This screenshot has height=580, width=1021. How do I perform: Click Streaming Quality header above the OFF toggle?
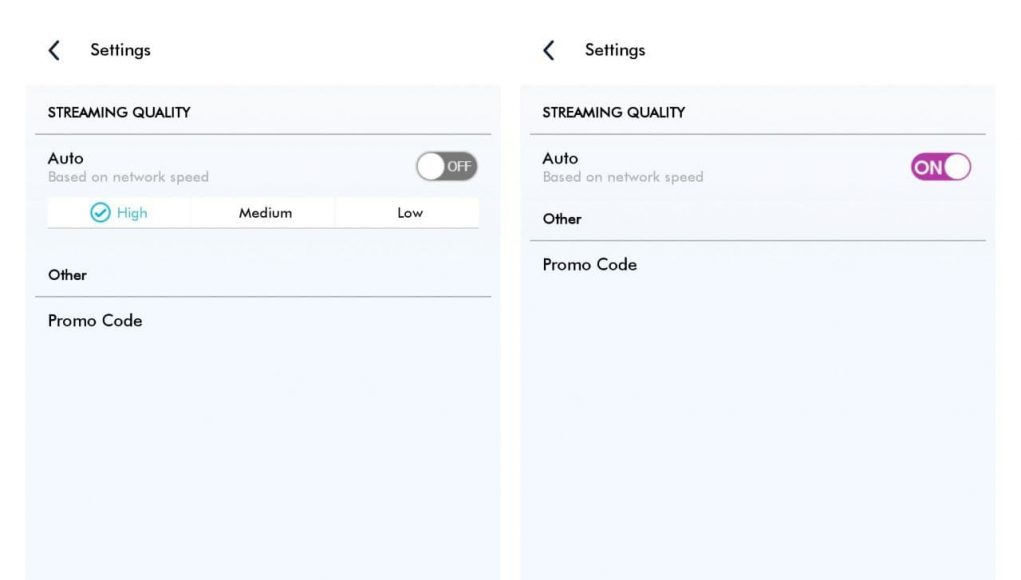pyautogui.click(x=119, y=112)
